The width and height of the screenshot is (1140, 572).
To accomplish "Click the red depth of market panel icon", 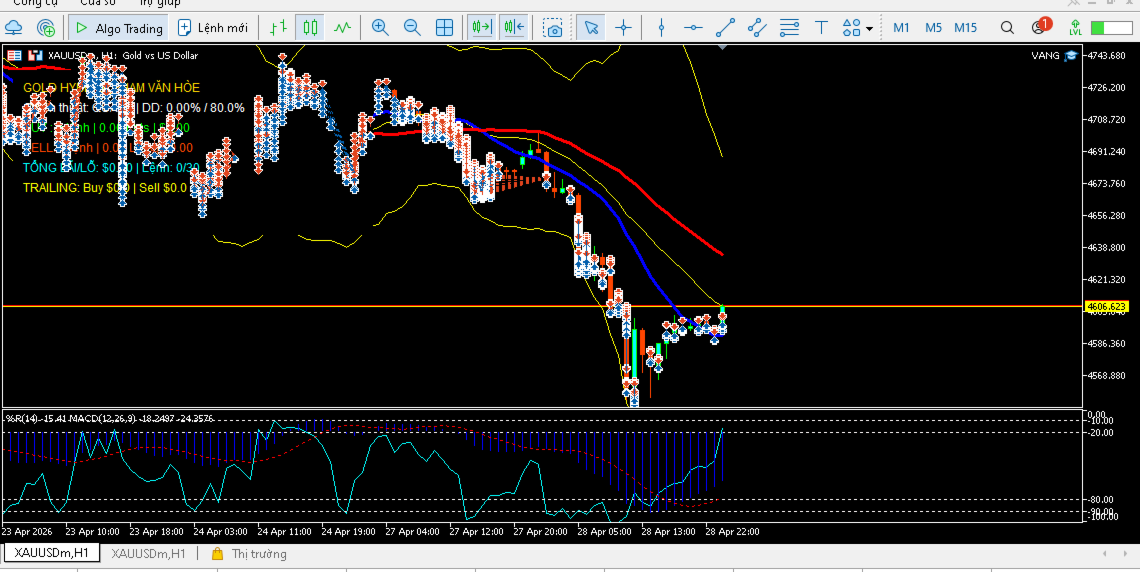I will (14, 55).
